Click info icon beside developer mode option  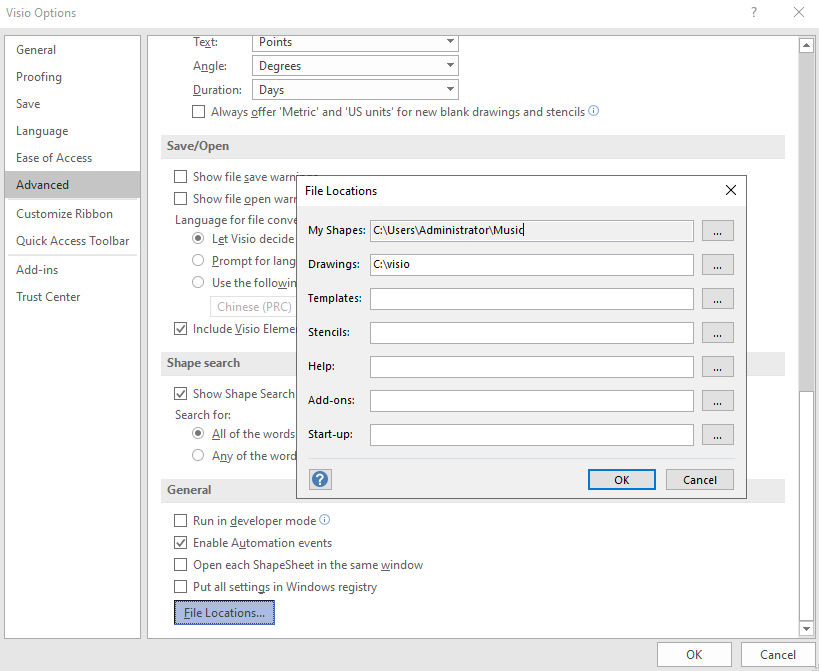324,520
